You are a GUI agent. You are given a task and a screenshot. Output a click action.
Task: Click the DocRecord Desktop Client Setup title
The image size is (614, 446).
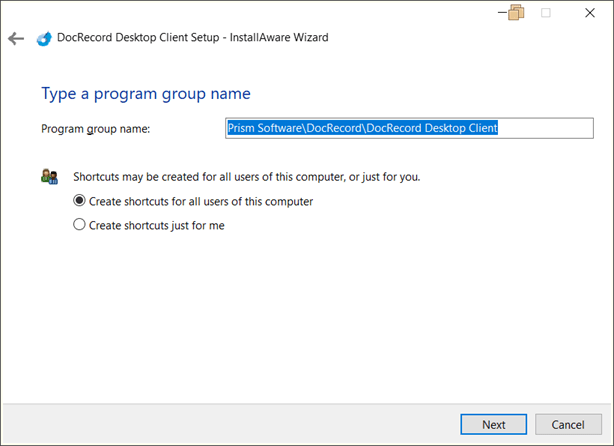(x=193, y=38)
